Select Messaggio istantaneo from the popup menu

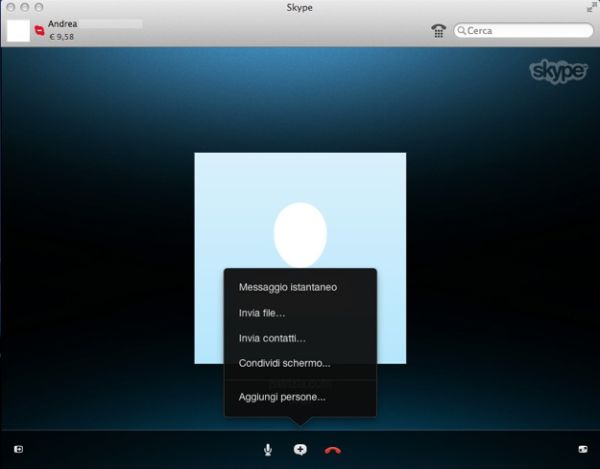[287, 287]
